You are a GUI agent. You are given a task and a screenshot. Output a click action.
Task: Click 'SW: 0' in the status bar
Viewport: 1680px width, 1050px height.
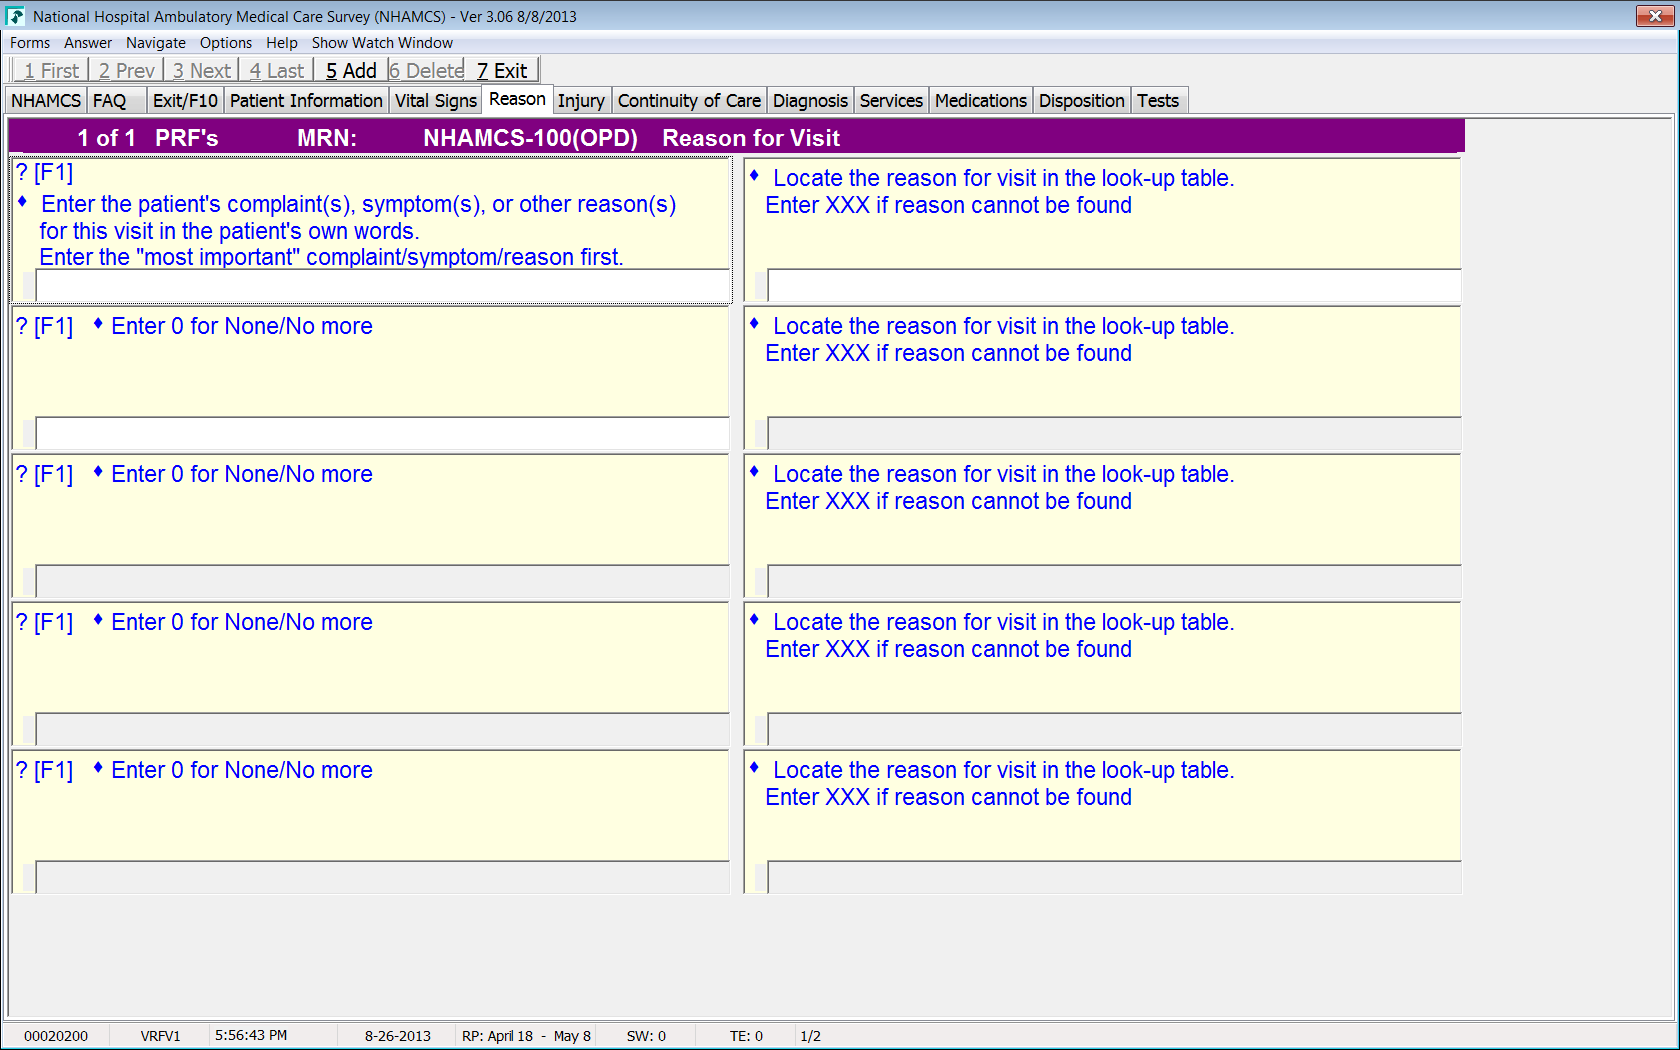pos(646,1036)
